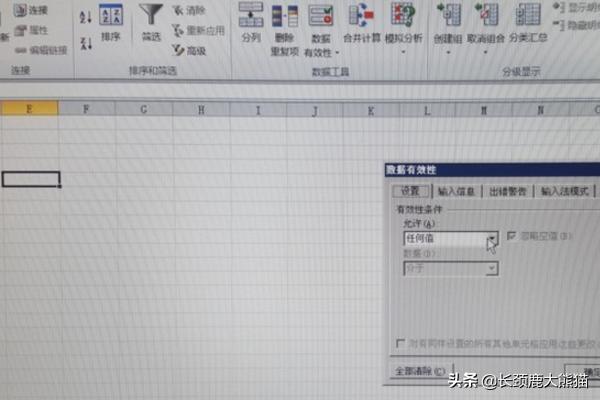Reapply the filter (重新应用)

point(198,31)
